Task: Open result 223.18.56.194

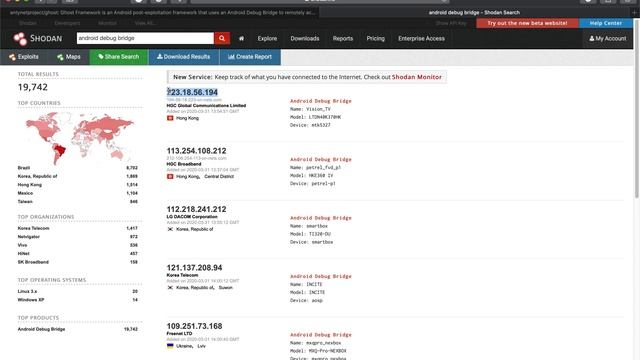Action: click(192, 92)
